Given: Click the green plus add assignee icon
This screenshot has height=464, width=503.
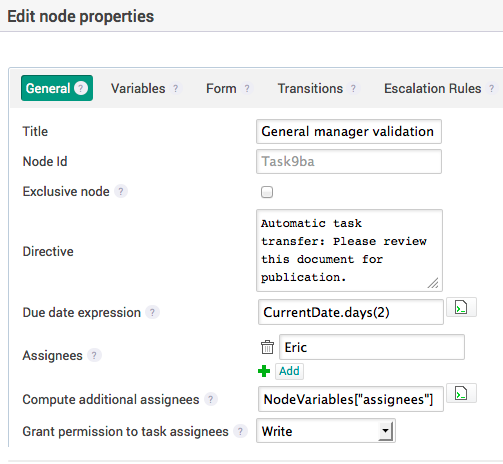Looking at the screenshot, I should (264, 371).
